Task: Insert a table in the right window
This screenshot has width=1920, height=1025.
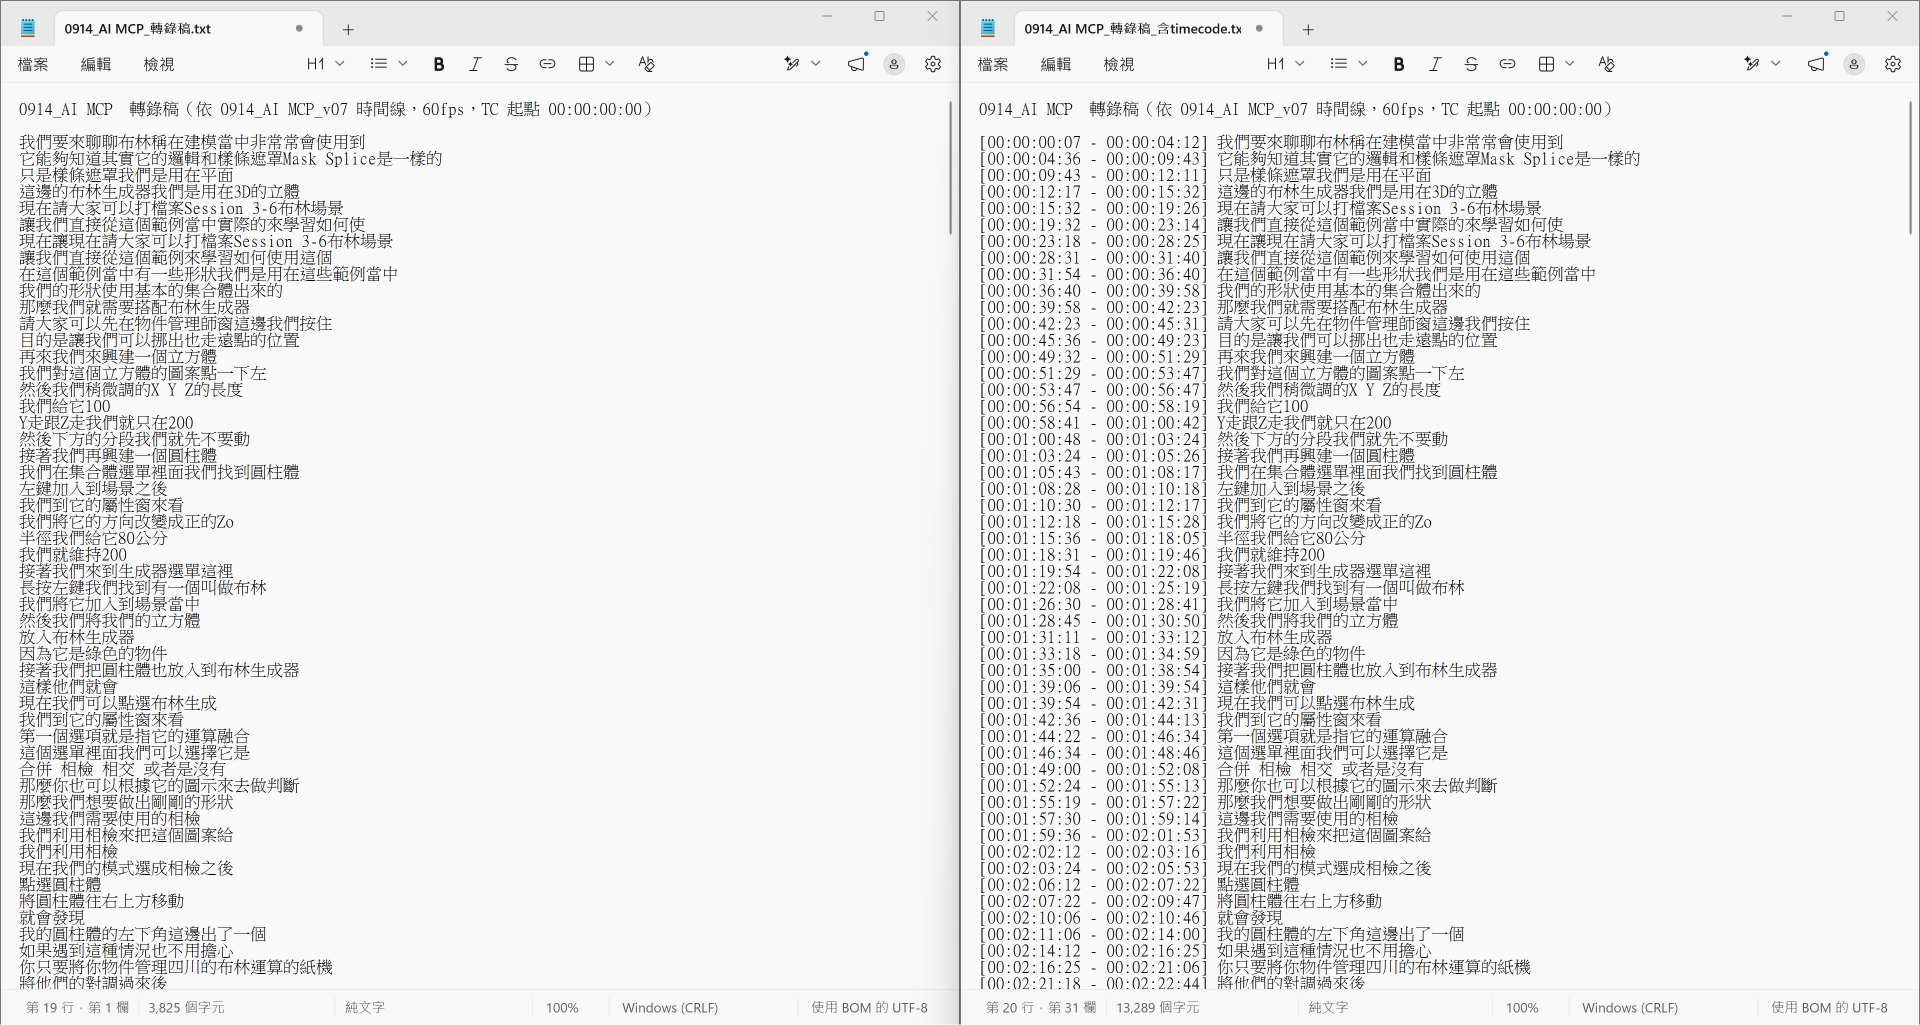Action: click(x=1546, y=64)
